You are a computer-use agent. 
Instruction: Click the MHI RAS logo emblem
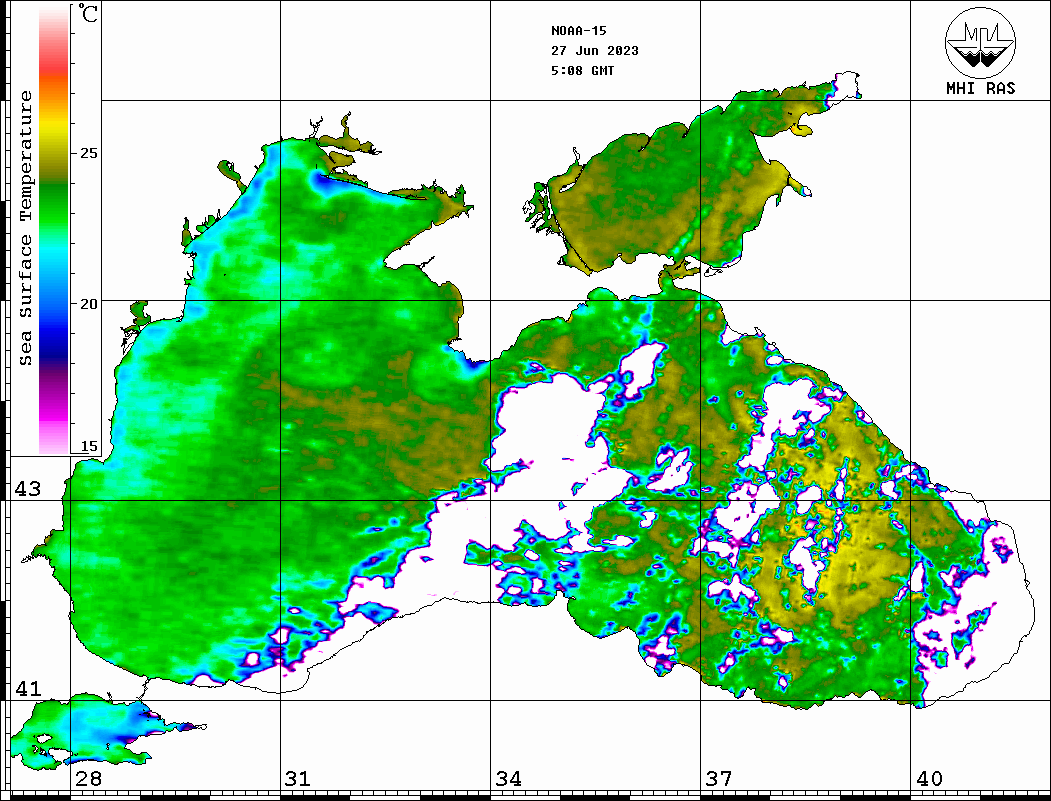[x=981, y=42]
